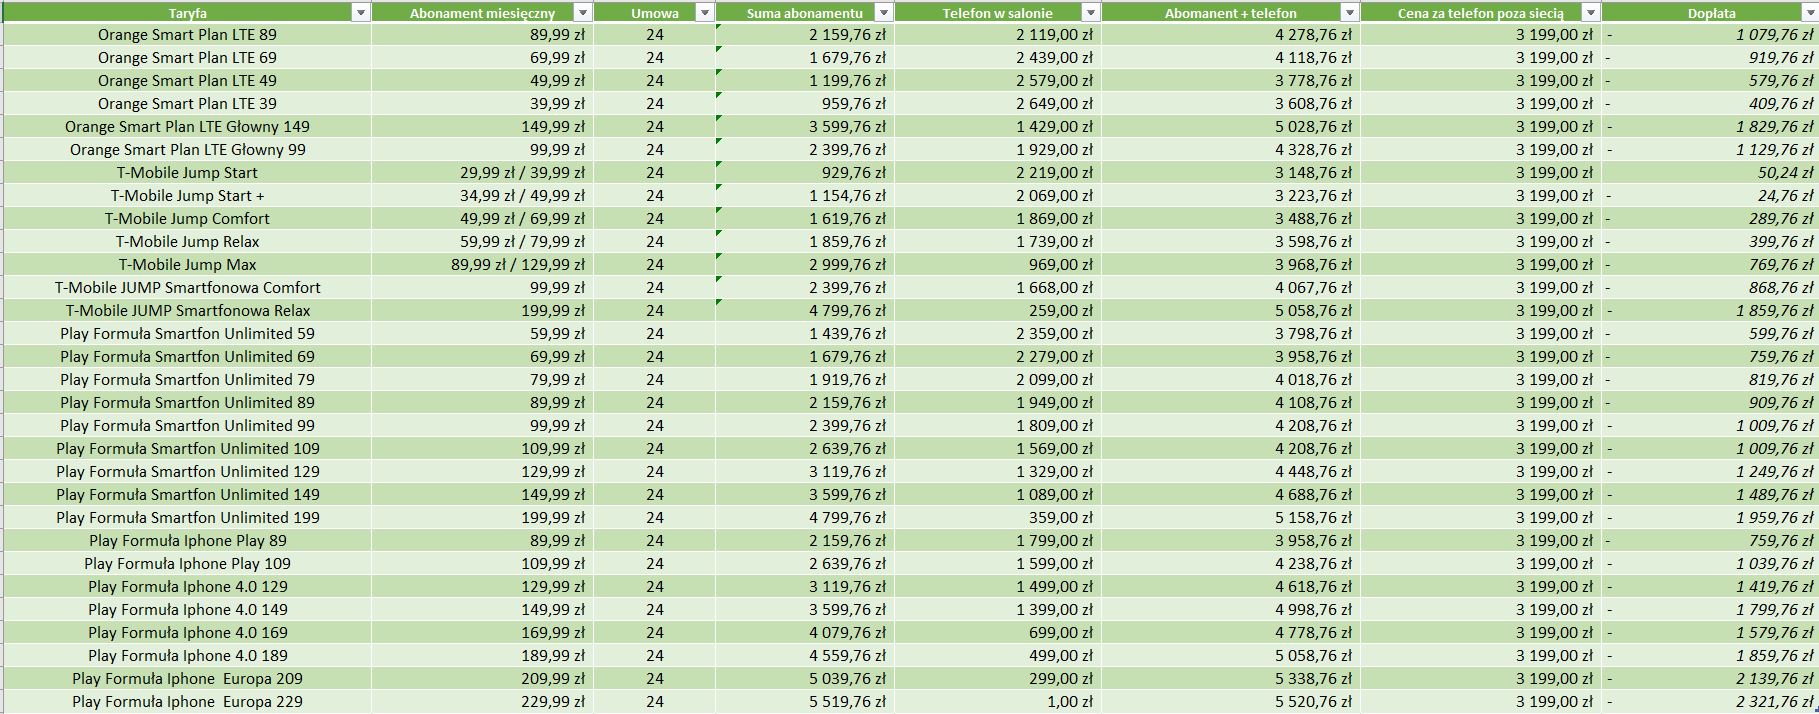
Task: Select the 89,99 zł / 129,99 zł subscription cell
Action: pos(483,264)
